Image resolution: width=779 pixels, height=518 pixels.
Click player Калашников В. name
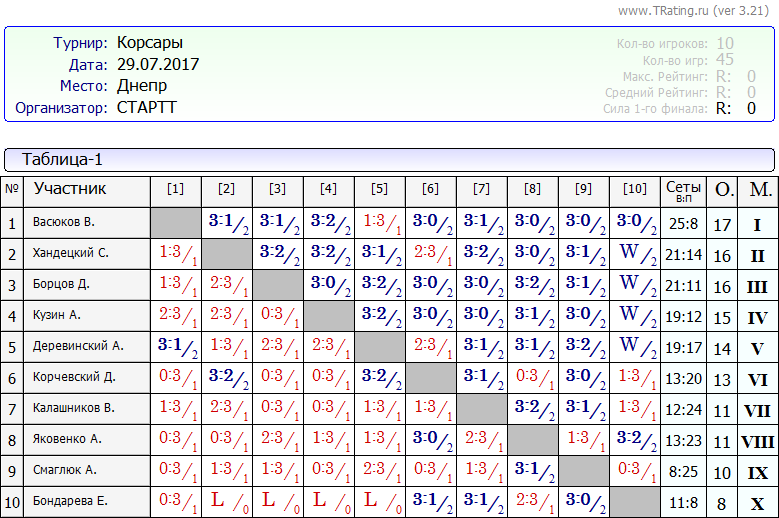pyautogui.click(x=73, y=409)
